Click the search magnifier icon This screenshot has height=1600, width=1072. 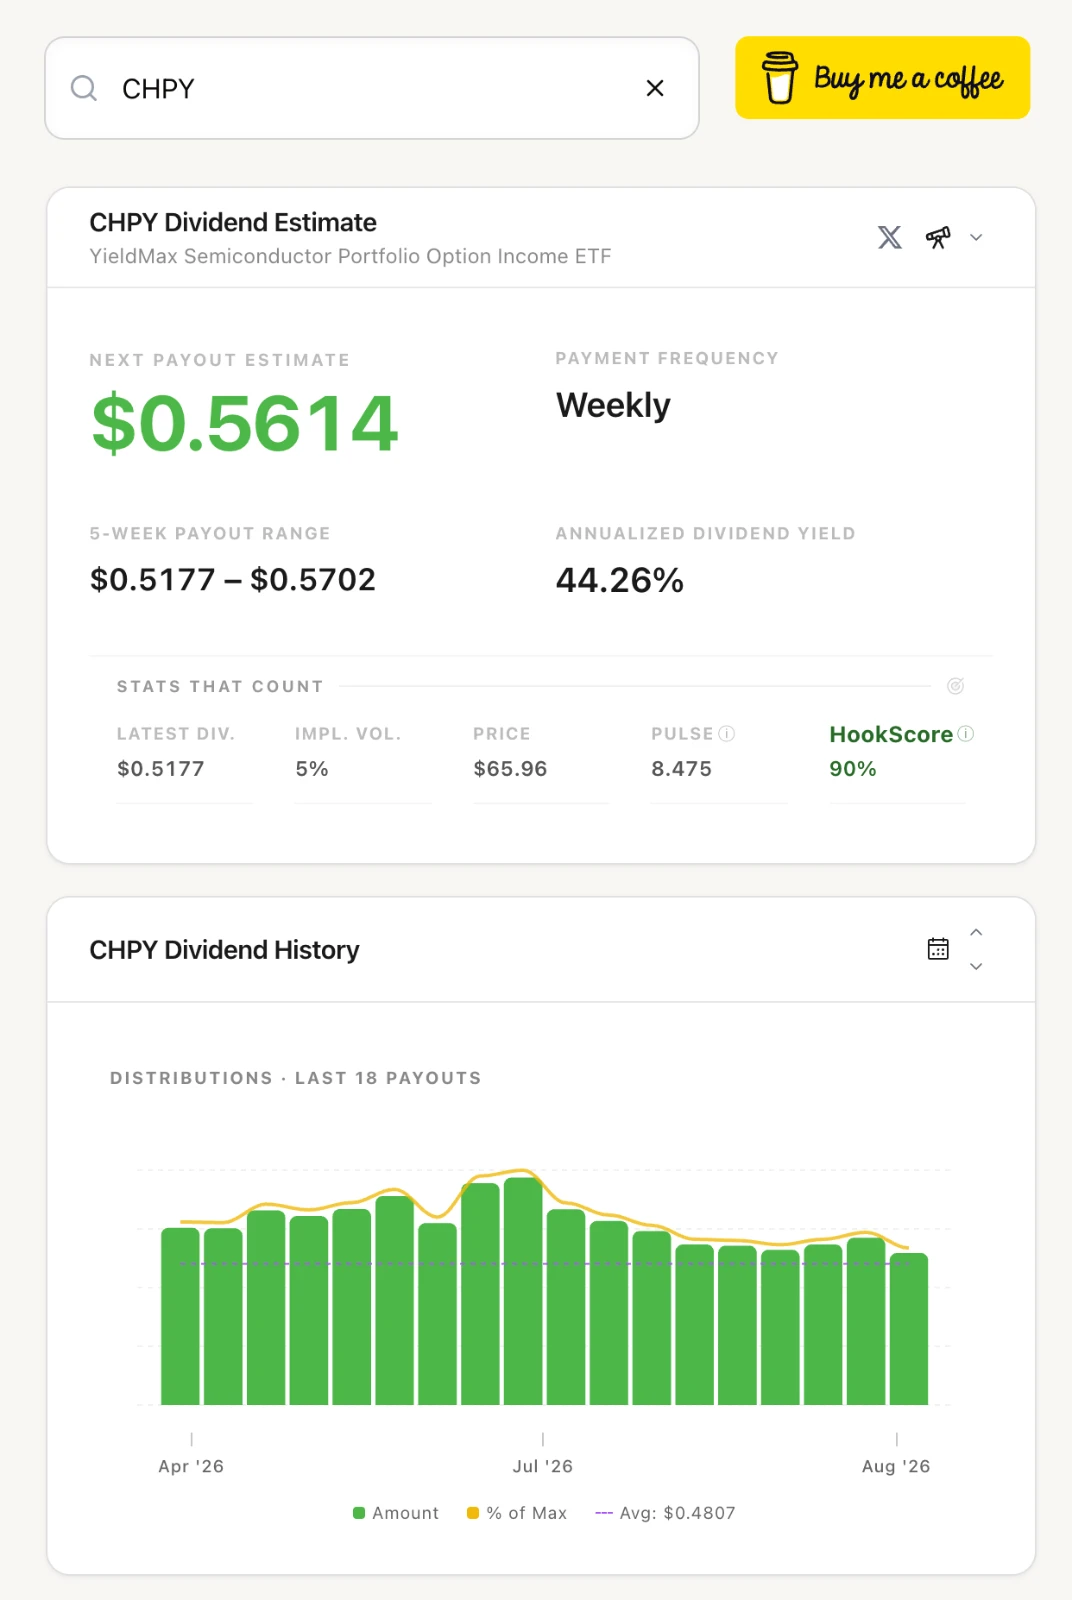coord(84,88)
